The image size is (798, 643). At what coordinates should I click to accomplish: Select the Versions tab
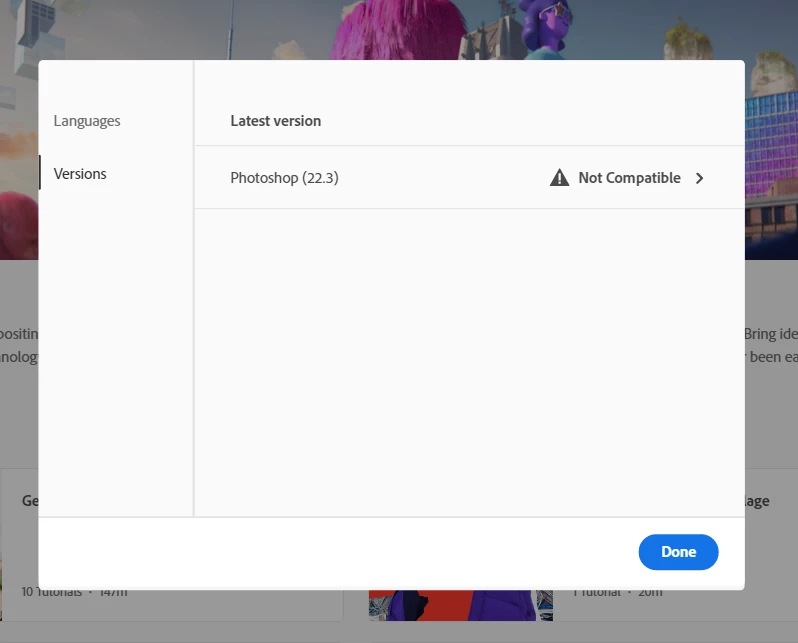point(80,174)
